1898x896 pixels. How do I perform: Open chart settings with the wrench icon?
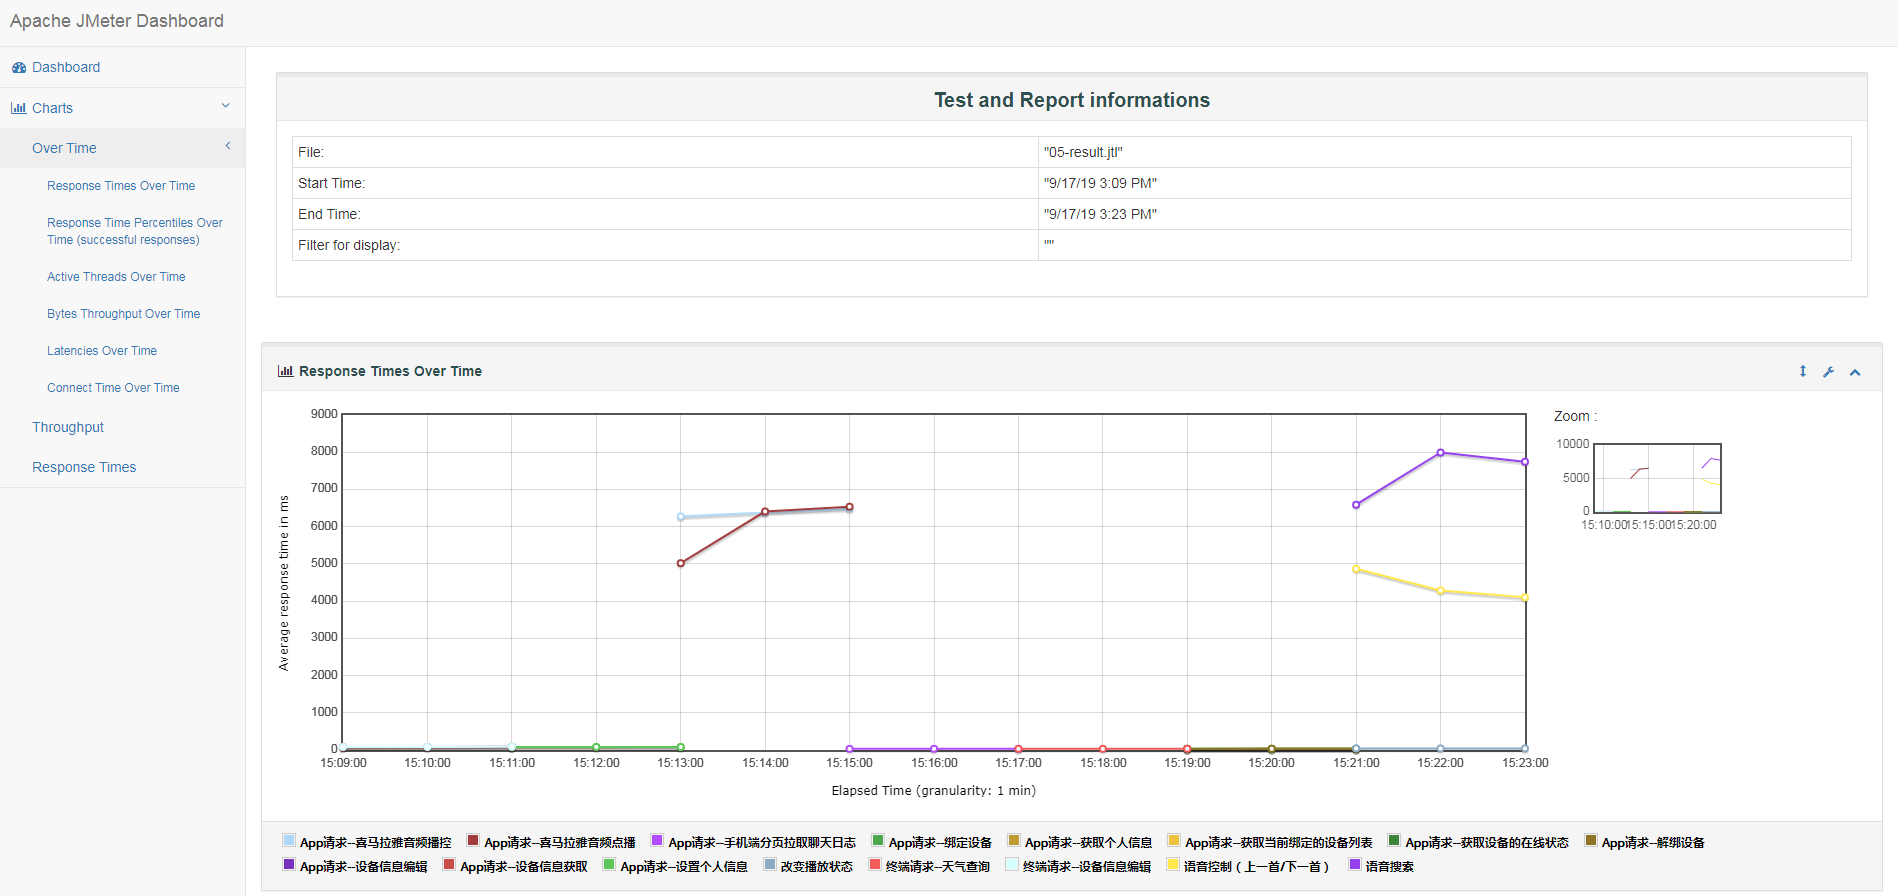tap(1829, 372)
